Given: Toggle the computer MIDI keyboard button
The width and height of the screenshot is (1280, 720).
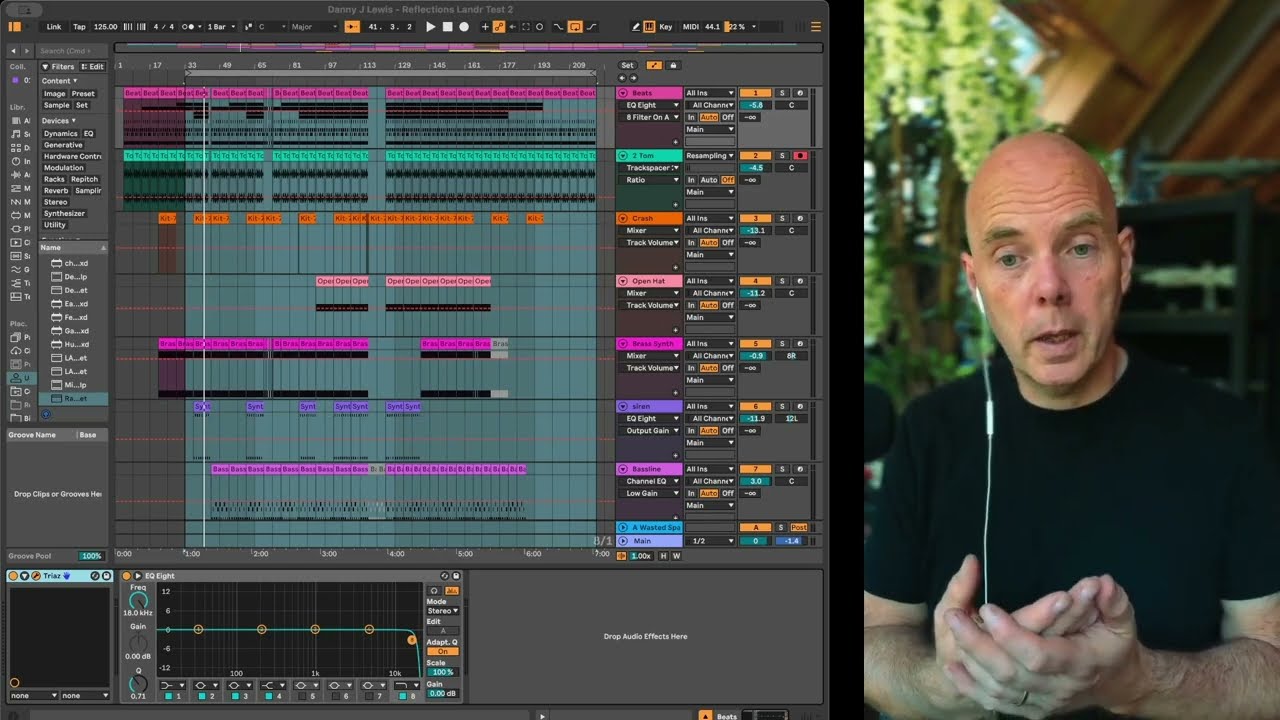Looking at the screenshot, I should pyautogui.click(x=649, y=27).
